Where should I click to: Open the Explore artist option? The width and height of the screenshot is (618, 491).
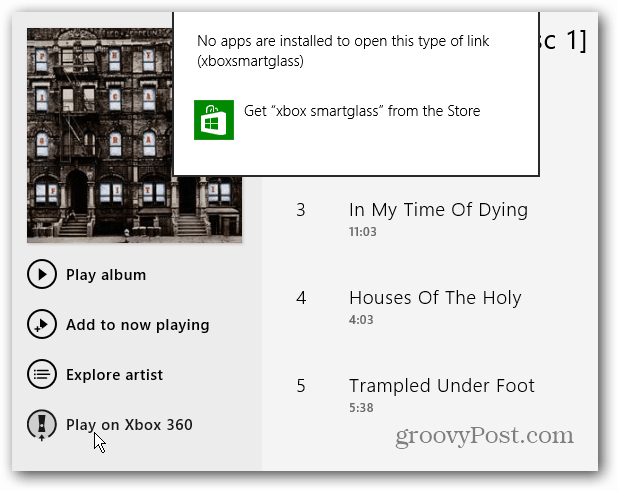click(x=114, y=375)
